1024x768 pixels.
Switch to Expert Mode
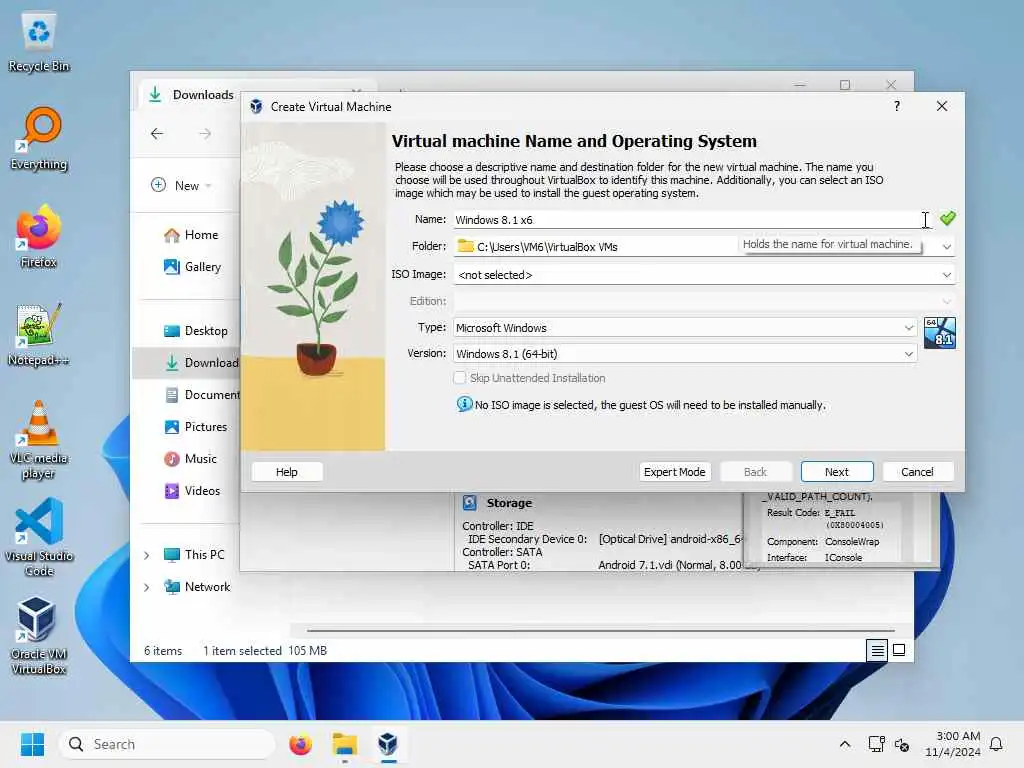coord(675,472)
